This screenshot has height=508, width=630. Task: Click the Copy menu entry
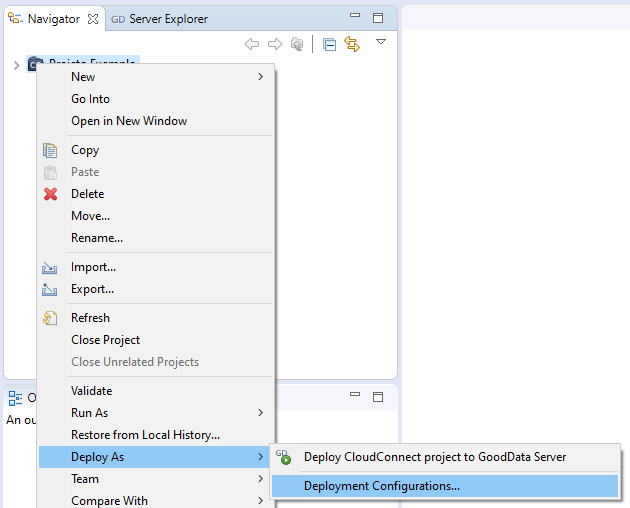(157, 150)
